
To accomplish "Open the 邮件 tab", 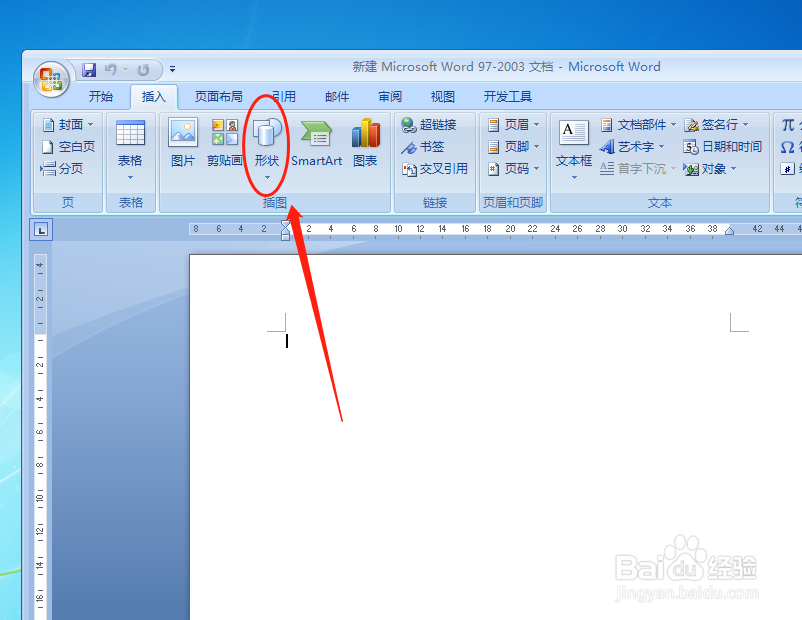I will [x=337, y=96].
